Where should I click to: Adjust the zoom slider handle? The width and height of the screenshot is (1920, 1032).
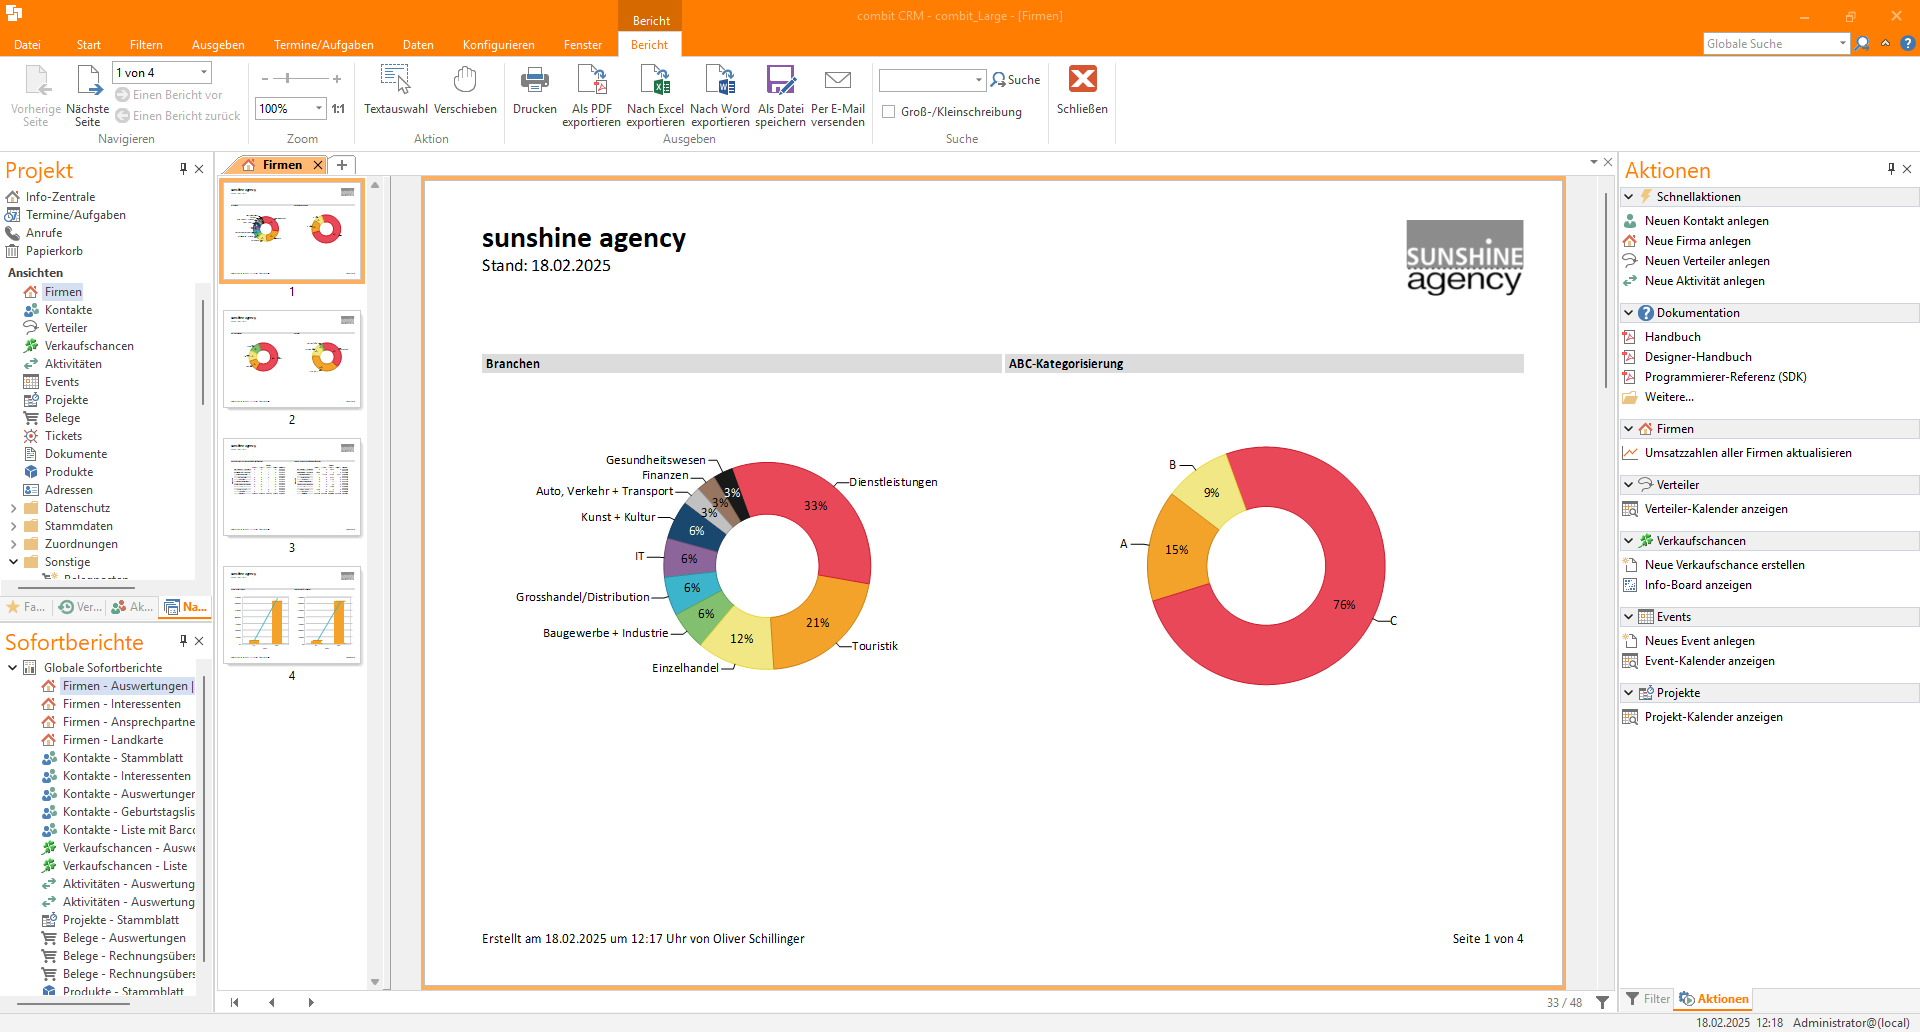pos(288,78)
